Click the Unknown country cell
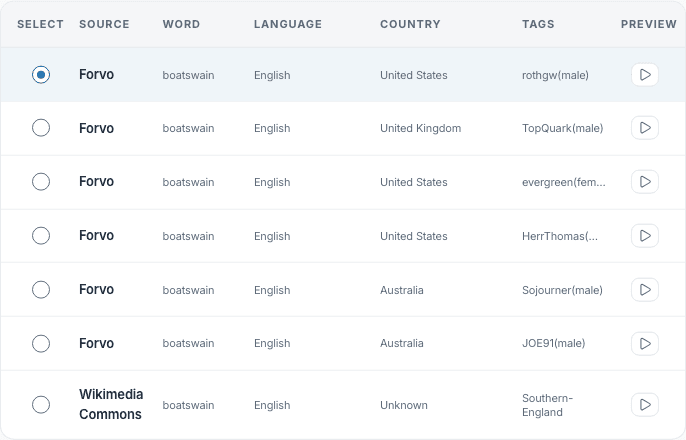686x440 pixels. click(404, 405)
